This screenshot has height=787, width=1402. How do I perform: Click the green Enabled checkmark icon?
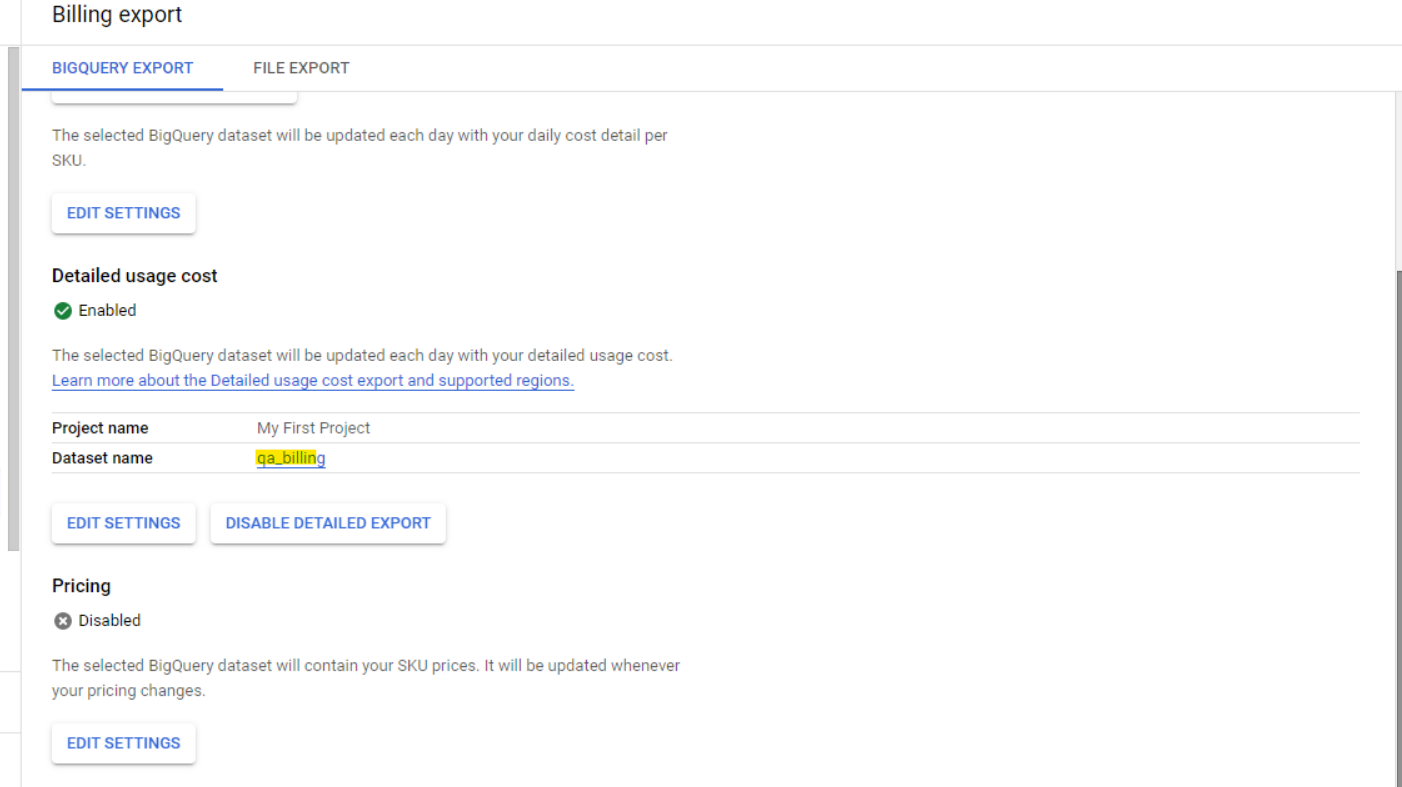[x=63, y=311]
